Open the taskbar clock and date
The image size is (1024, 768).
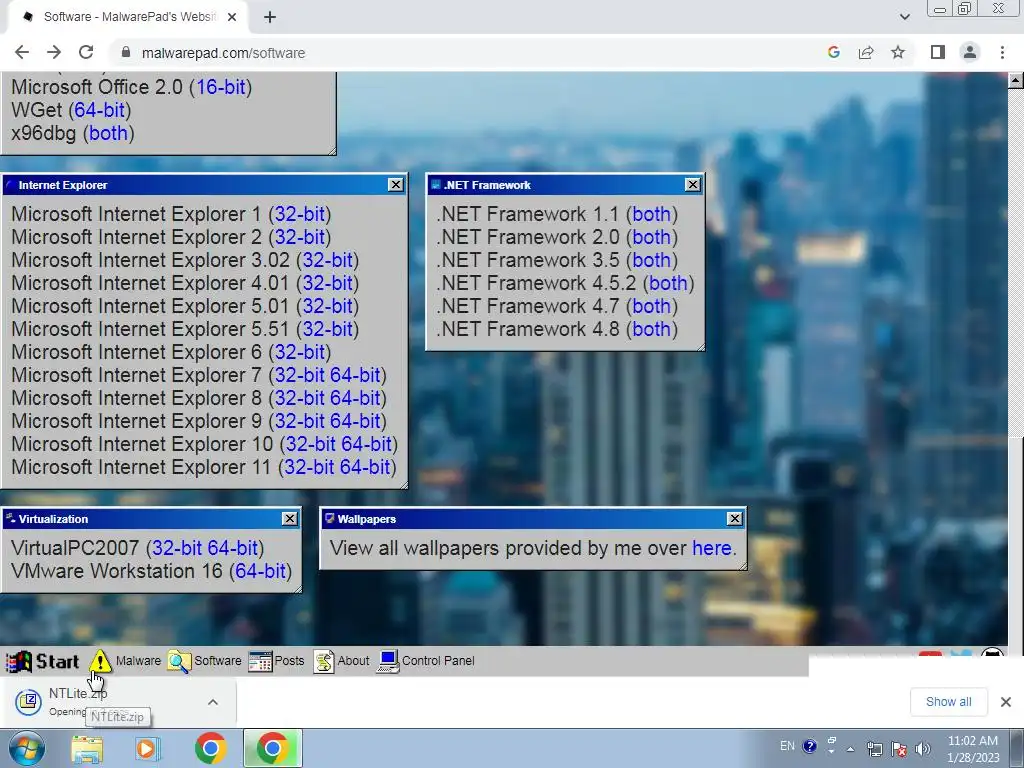point(973,749)
